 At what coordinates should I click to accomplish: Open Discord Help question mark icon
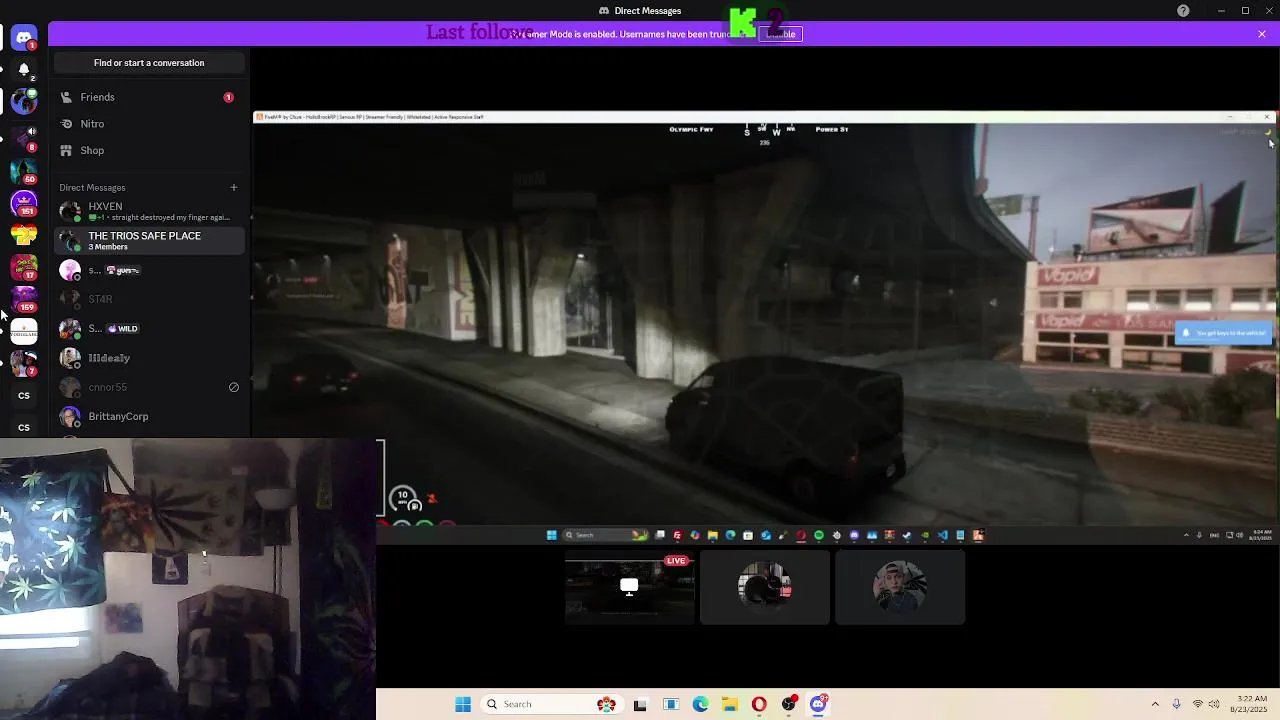(x=1183, y=11)
